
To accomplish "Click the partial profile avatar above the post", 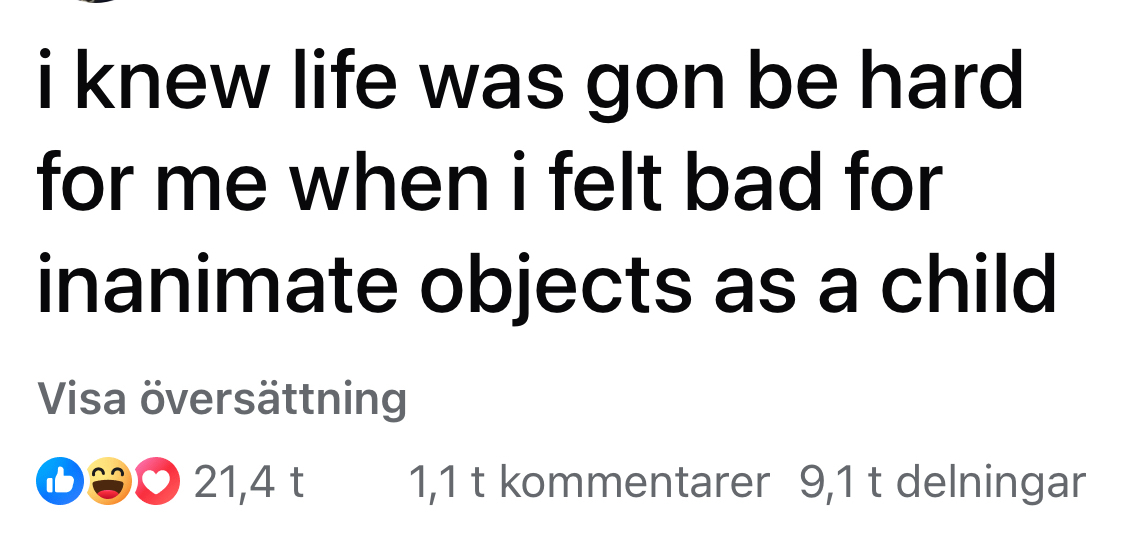I will [95, 1].
